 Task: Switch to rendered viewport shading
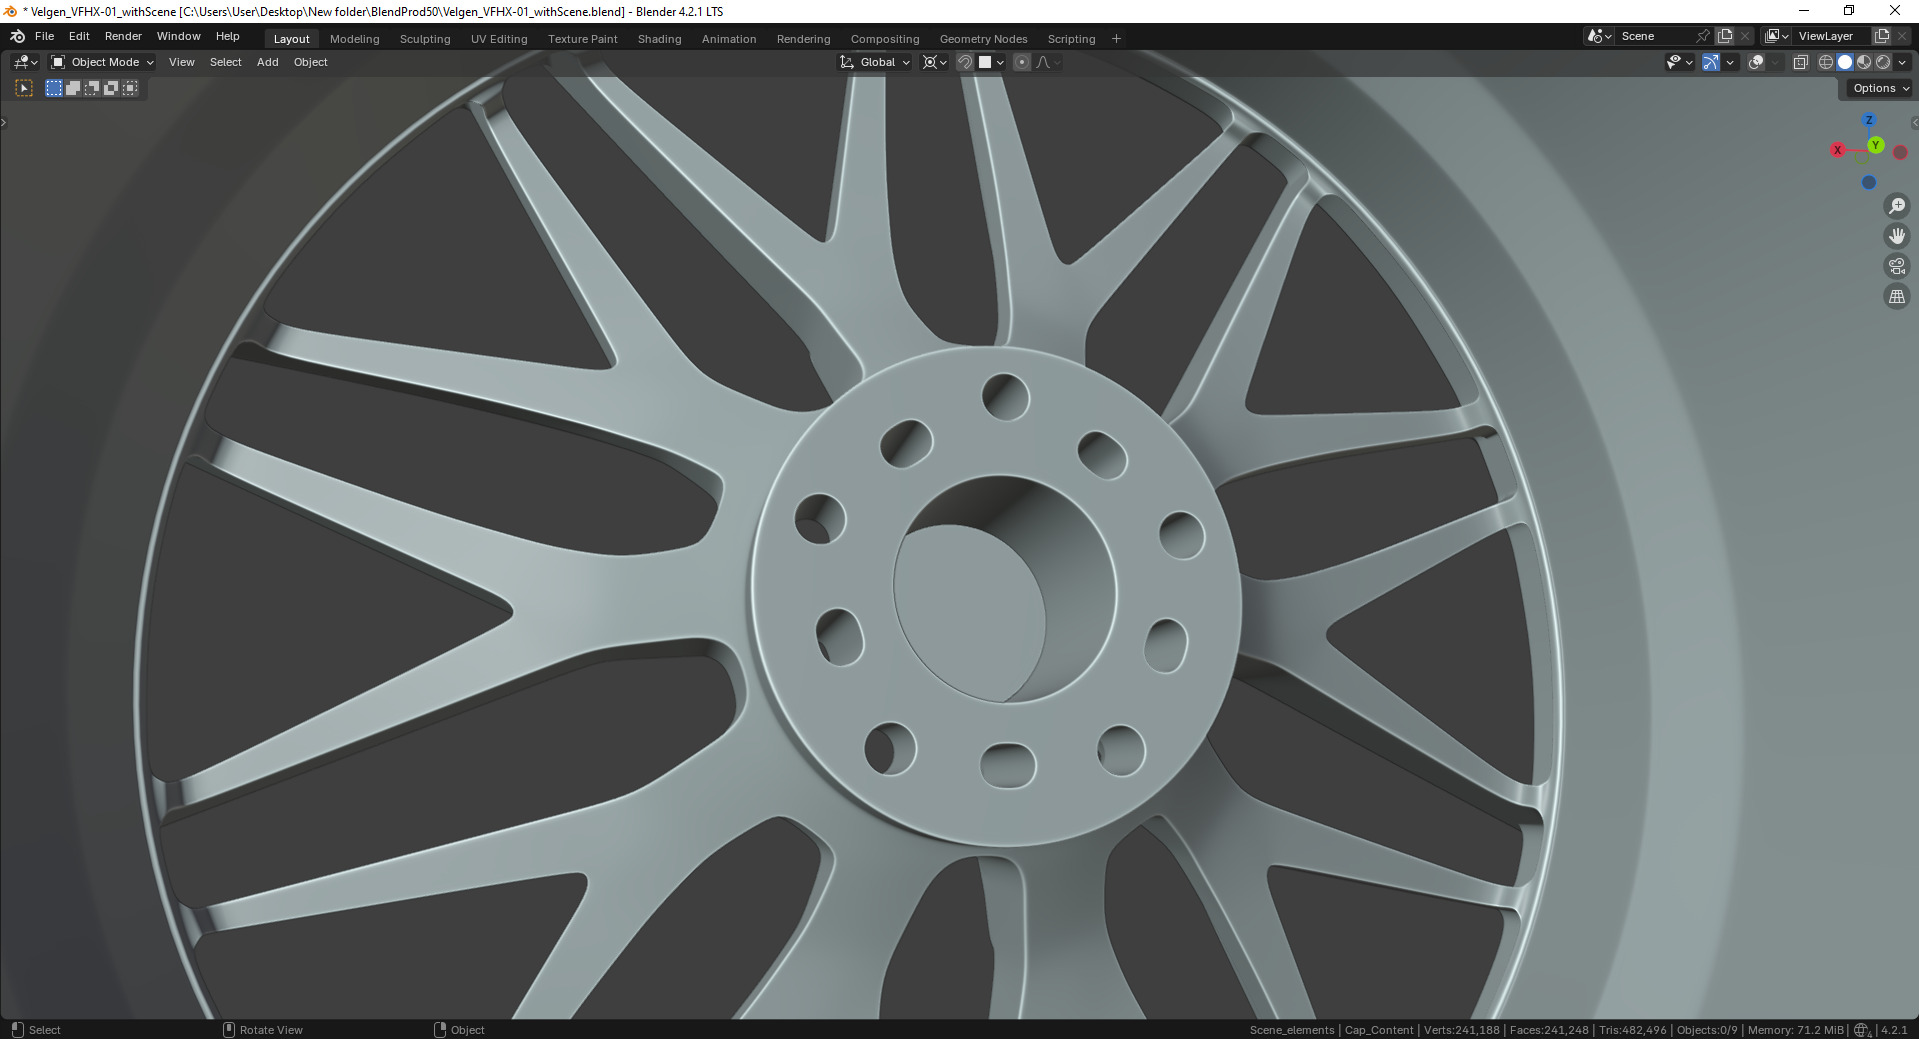tap(1883, 62)
